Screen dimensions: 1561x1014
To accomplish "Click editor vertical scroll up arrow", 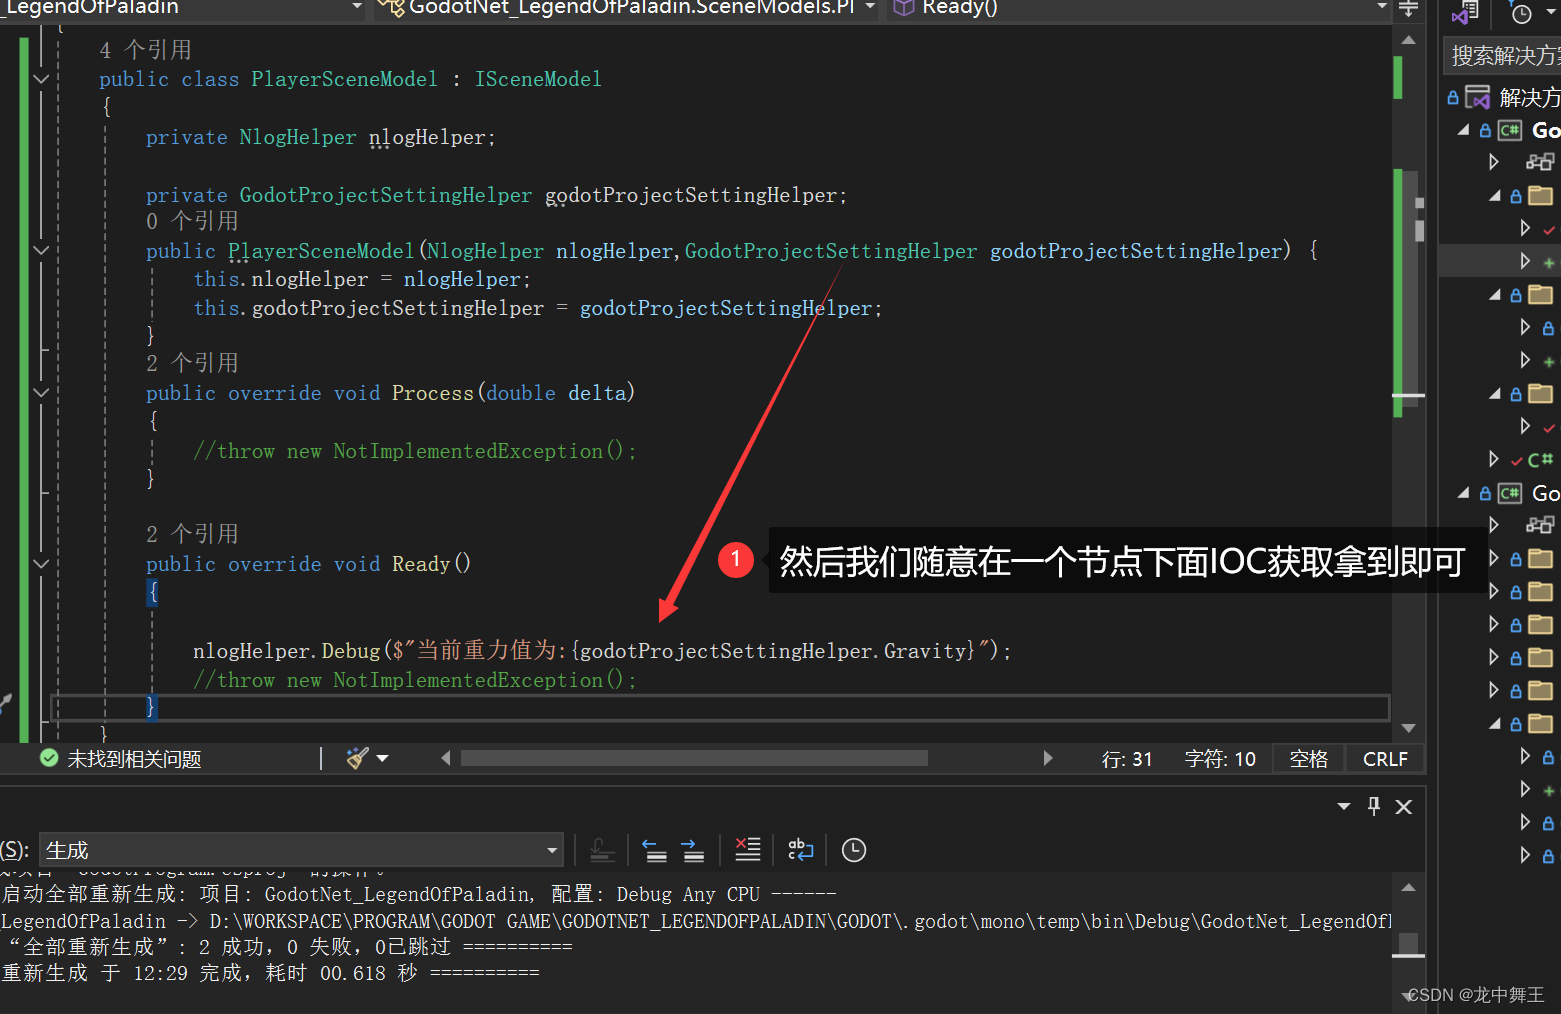I will coord(1408,40).
